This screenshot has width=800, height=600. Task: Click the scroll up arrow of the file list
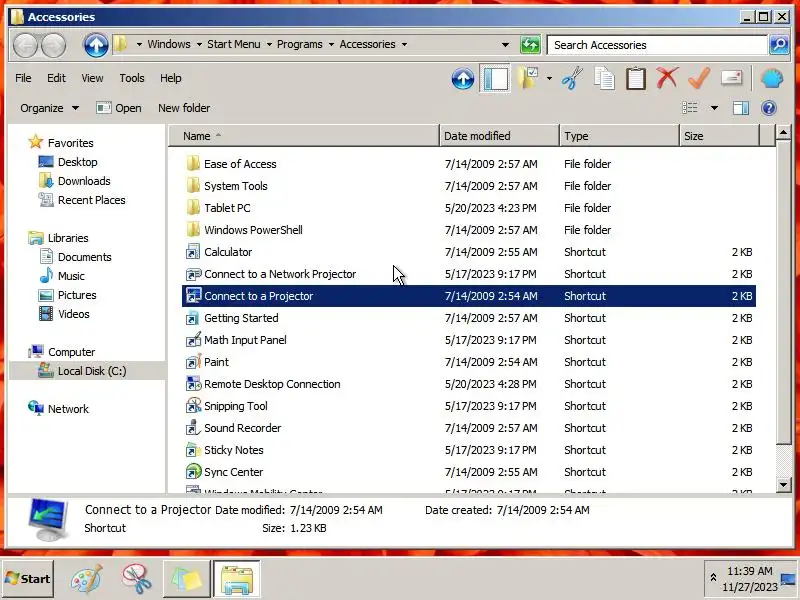point(783,133)
